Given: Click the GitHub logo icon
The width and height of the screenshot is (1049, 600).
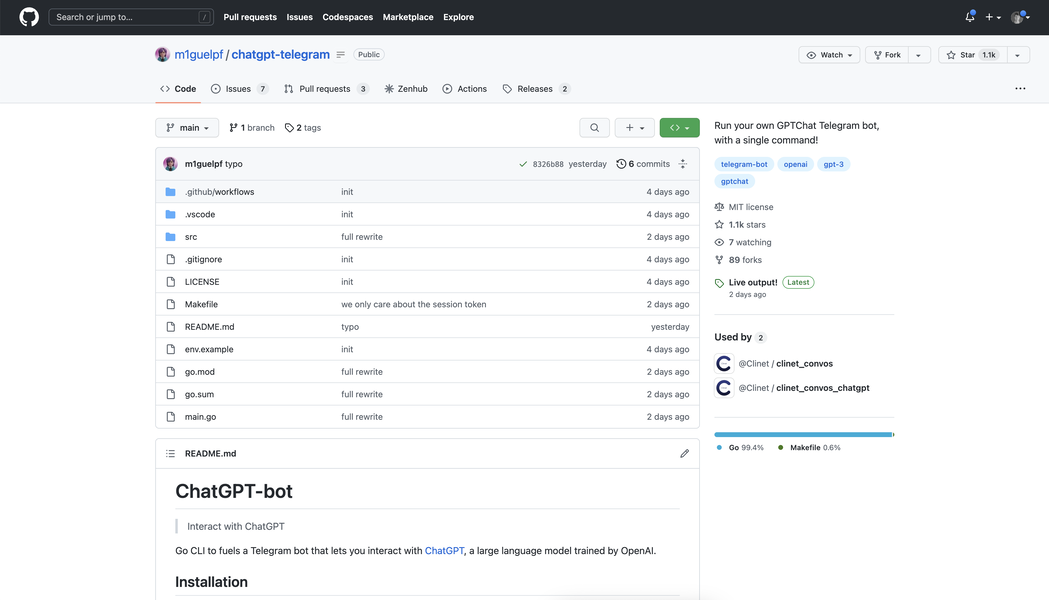Looking at the screenshot, I should (x=29, y=17).
